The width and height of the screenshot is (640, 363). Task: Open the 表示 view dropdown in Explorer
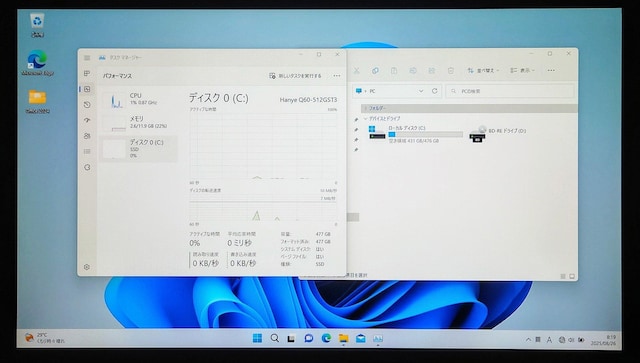point(522,71)
